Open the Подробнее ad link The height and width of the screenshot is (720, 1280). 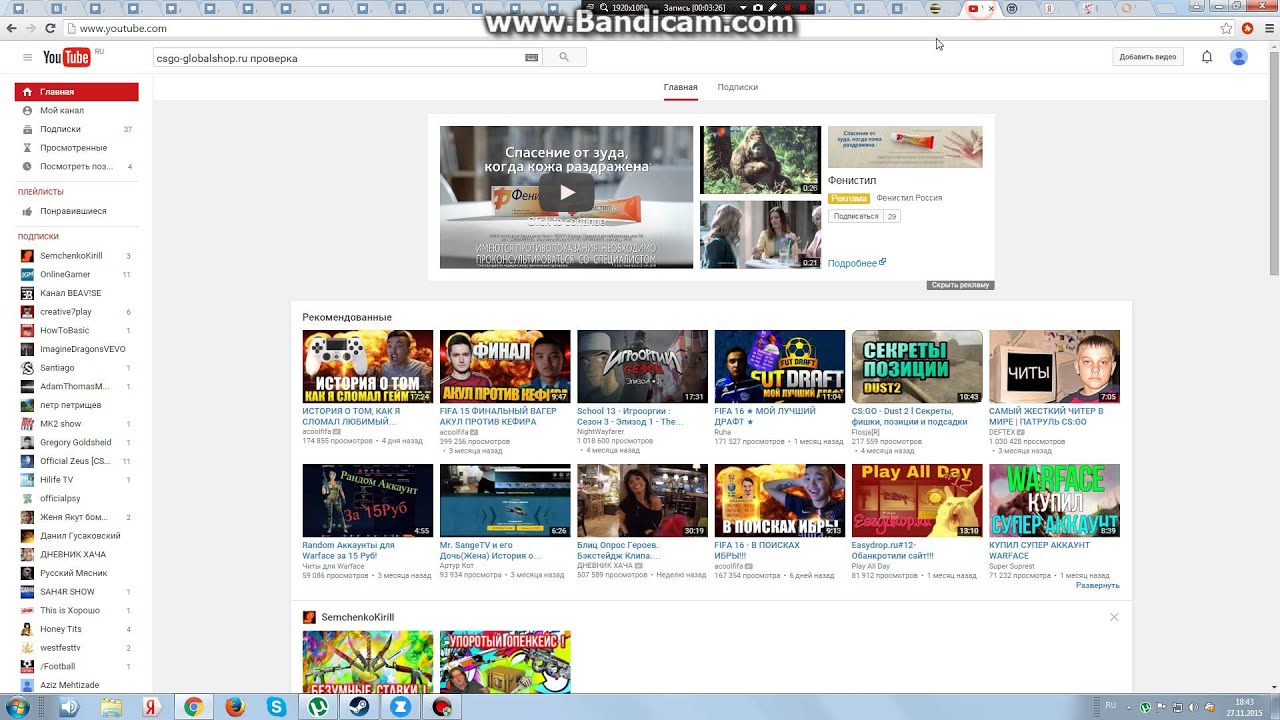(856, 263)
